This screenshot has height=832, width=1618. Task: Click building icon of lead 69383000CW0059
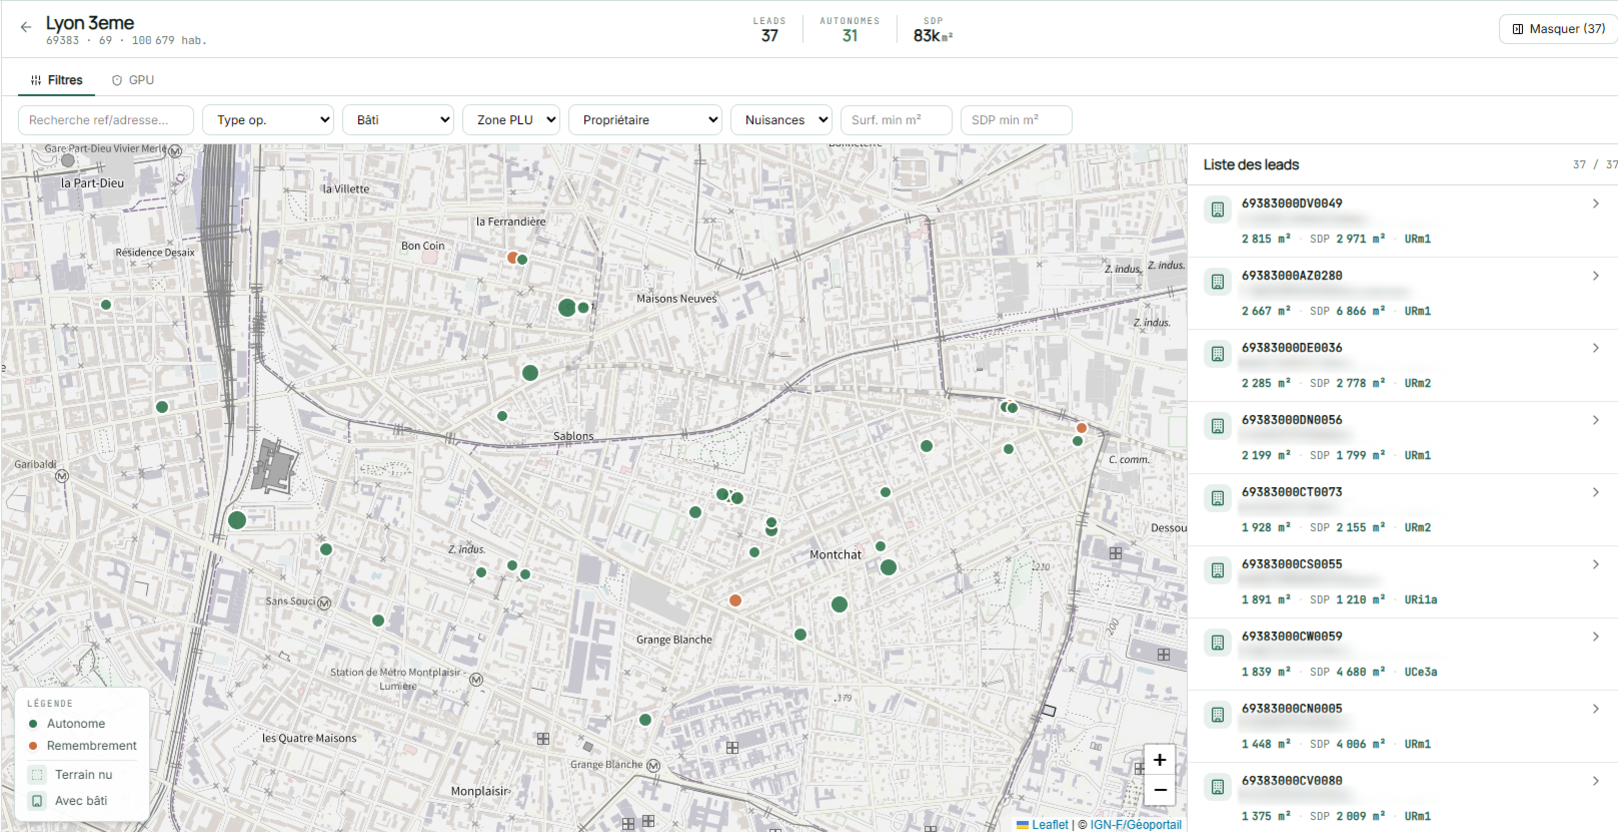tap(1217, 642)
